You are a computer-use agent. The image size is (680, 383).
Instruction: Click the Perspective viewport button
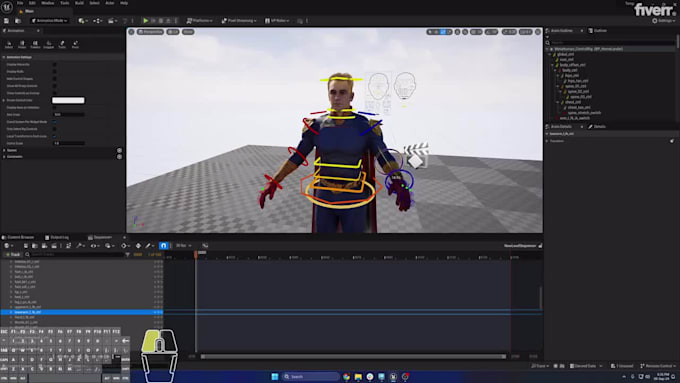150,32
